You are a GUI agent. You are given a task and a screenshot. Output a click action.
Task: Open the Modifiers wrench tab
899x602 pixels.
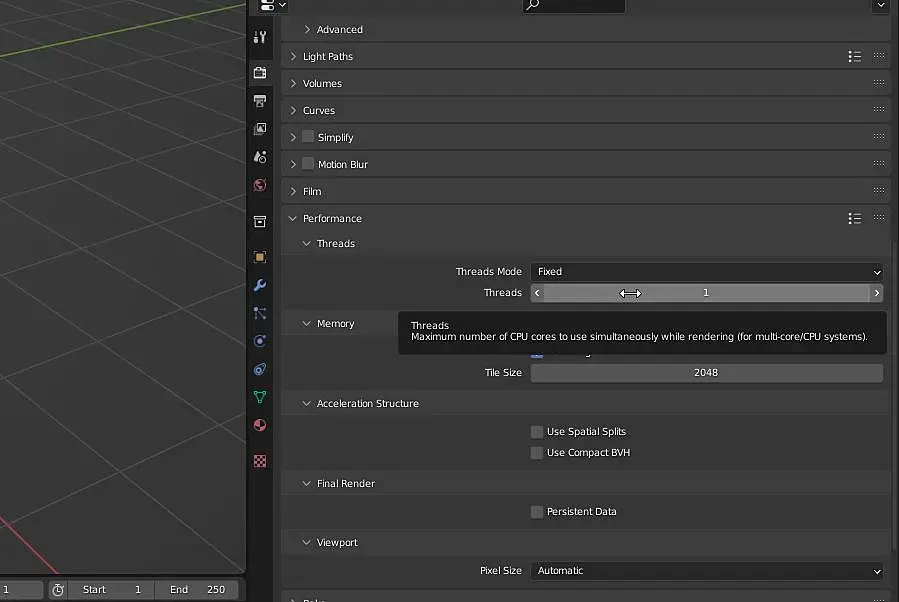coord(260,285)
